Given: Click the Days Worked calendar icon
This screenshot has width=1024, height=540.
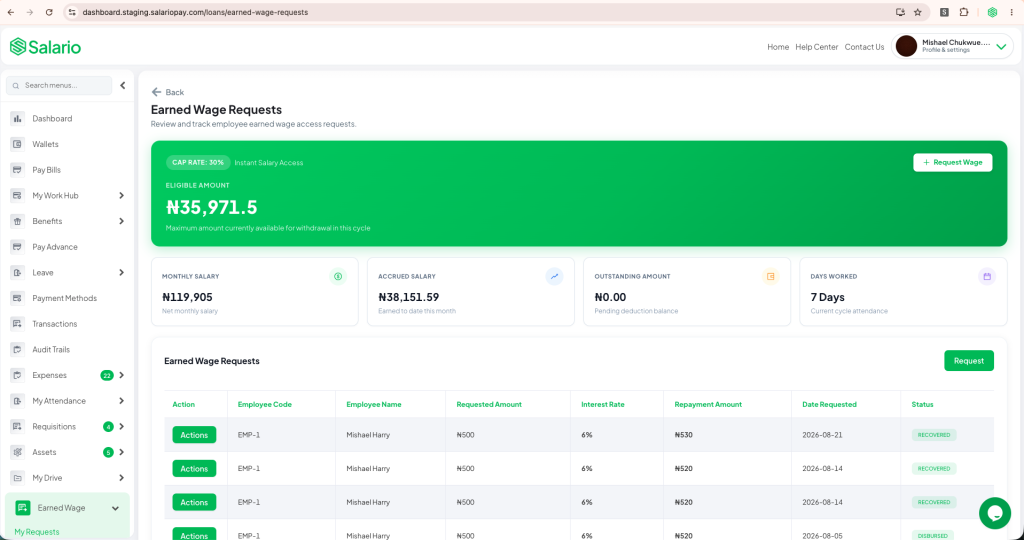Looking at the screenshot, I should pos(987,276).
